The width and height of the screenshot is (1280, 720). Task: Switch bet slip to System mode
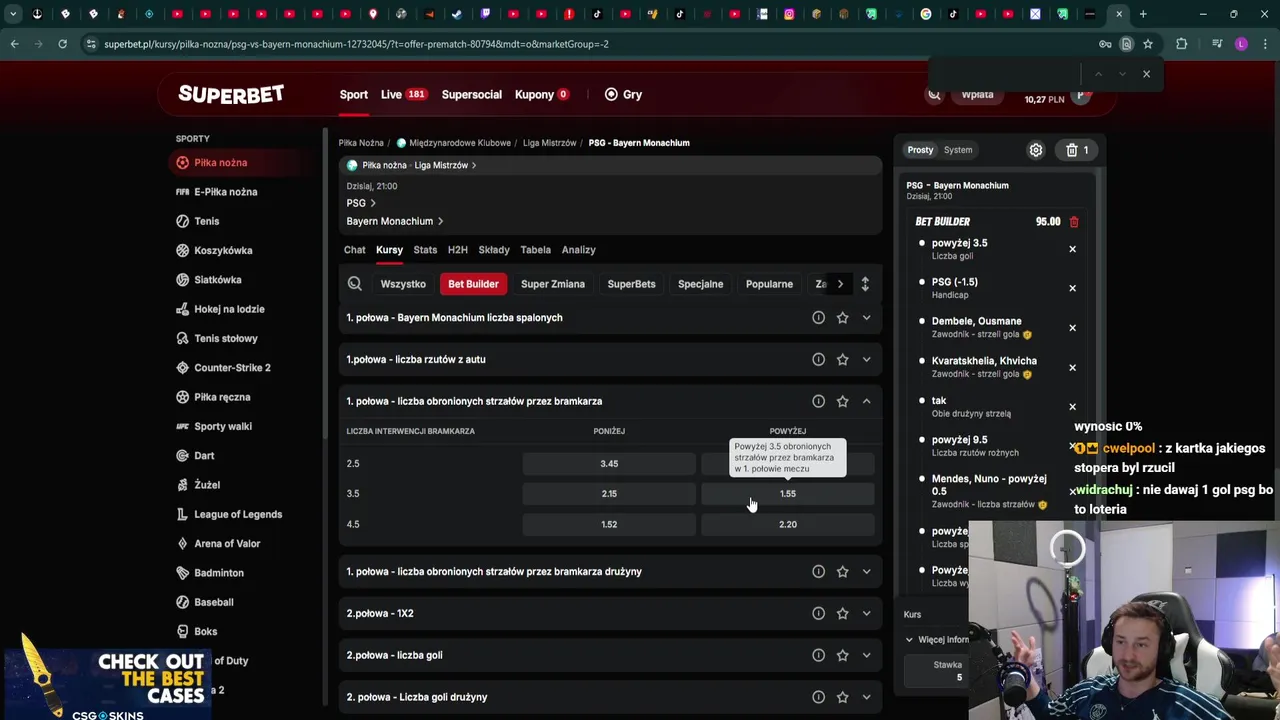click(x=958, y=150)
